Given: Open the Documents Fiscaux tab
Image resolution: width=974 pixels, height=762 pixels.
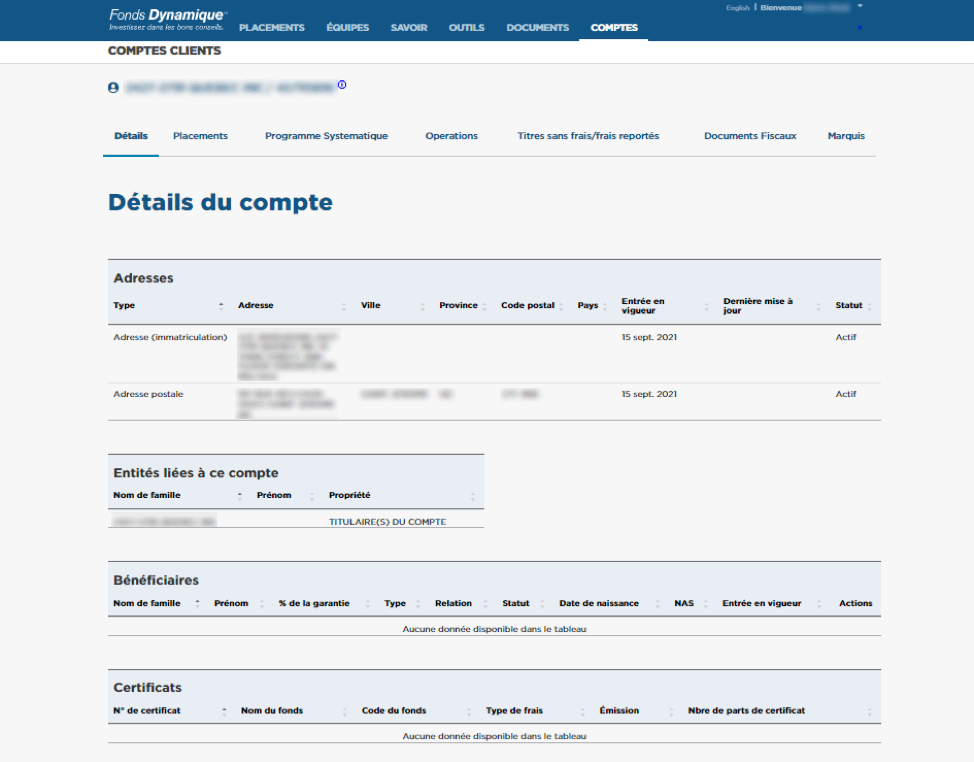Looking at the screenshot, I should pos(750,136).
